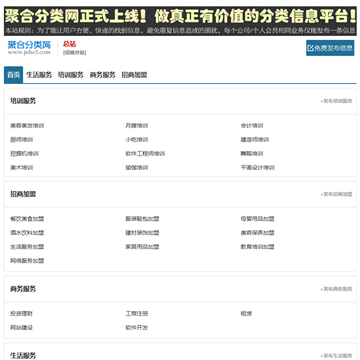Open the 会计培训 category

click(x=252, y=126)
